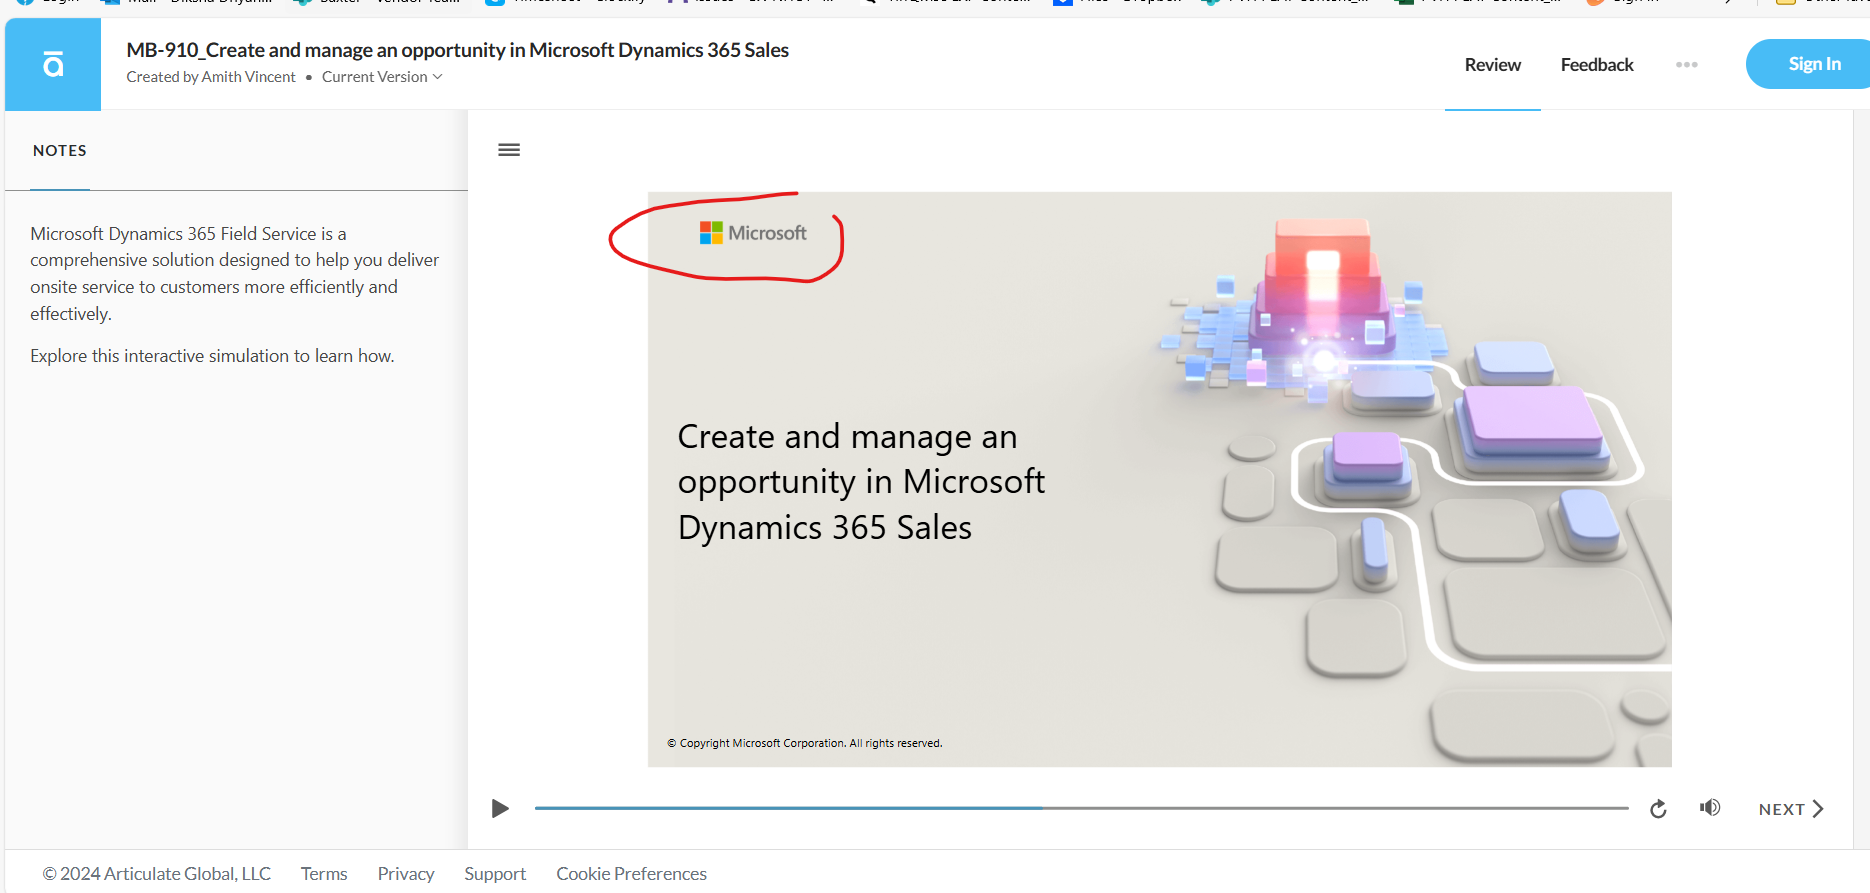Click the Microsoft logo on the slide
The image size is (1870, 893).
point(753,233)
